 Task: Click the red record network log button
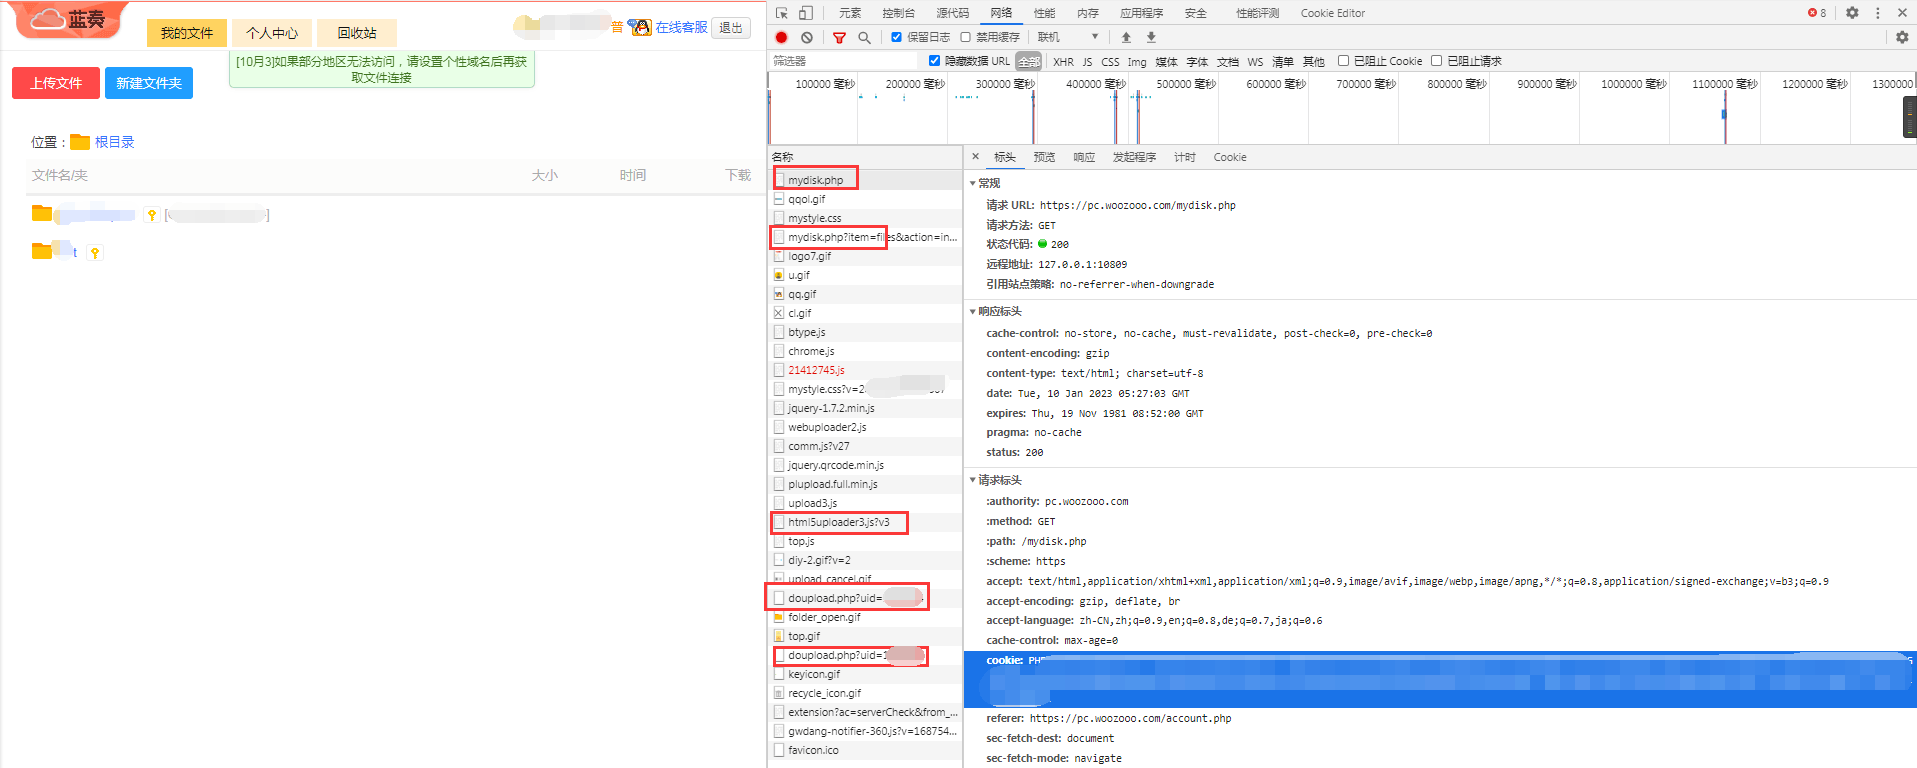pos(781,37)
